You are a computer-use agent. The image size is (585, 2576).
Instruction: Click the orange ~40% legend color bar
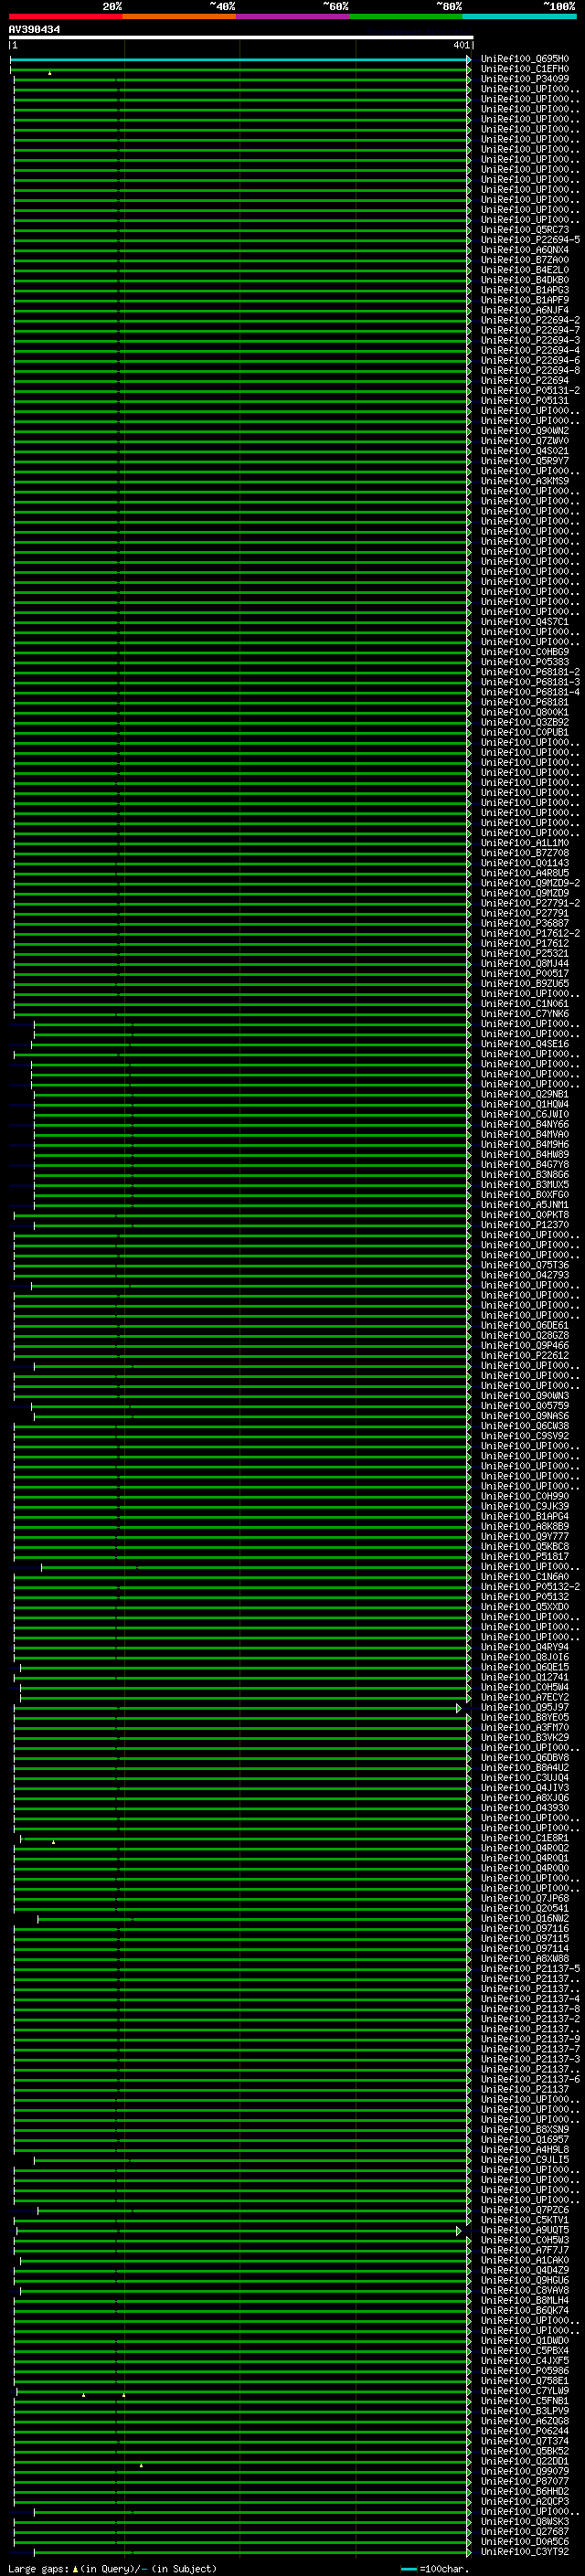tap(179, 16)
